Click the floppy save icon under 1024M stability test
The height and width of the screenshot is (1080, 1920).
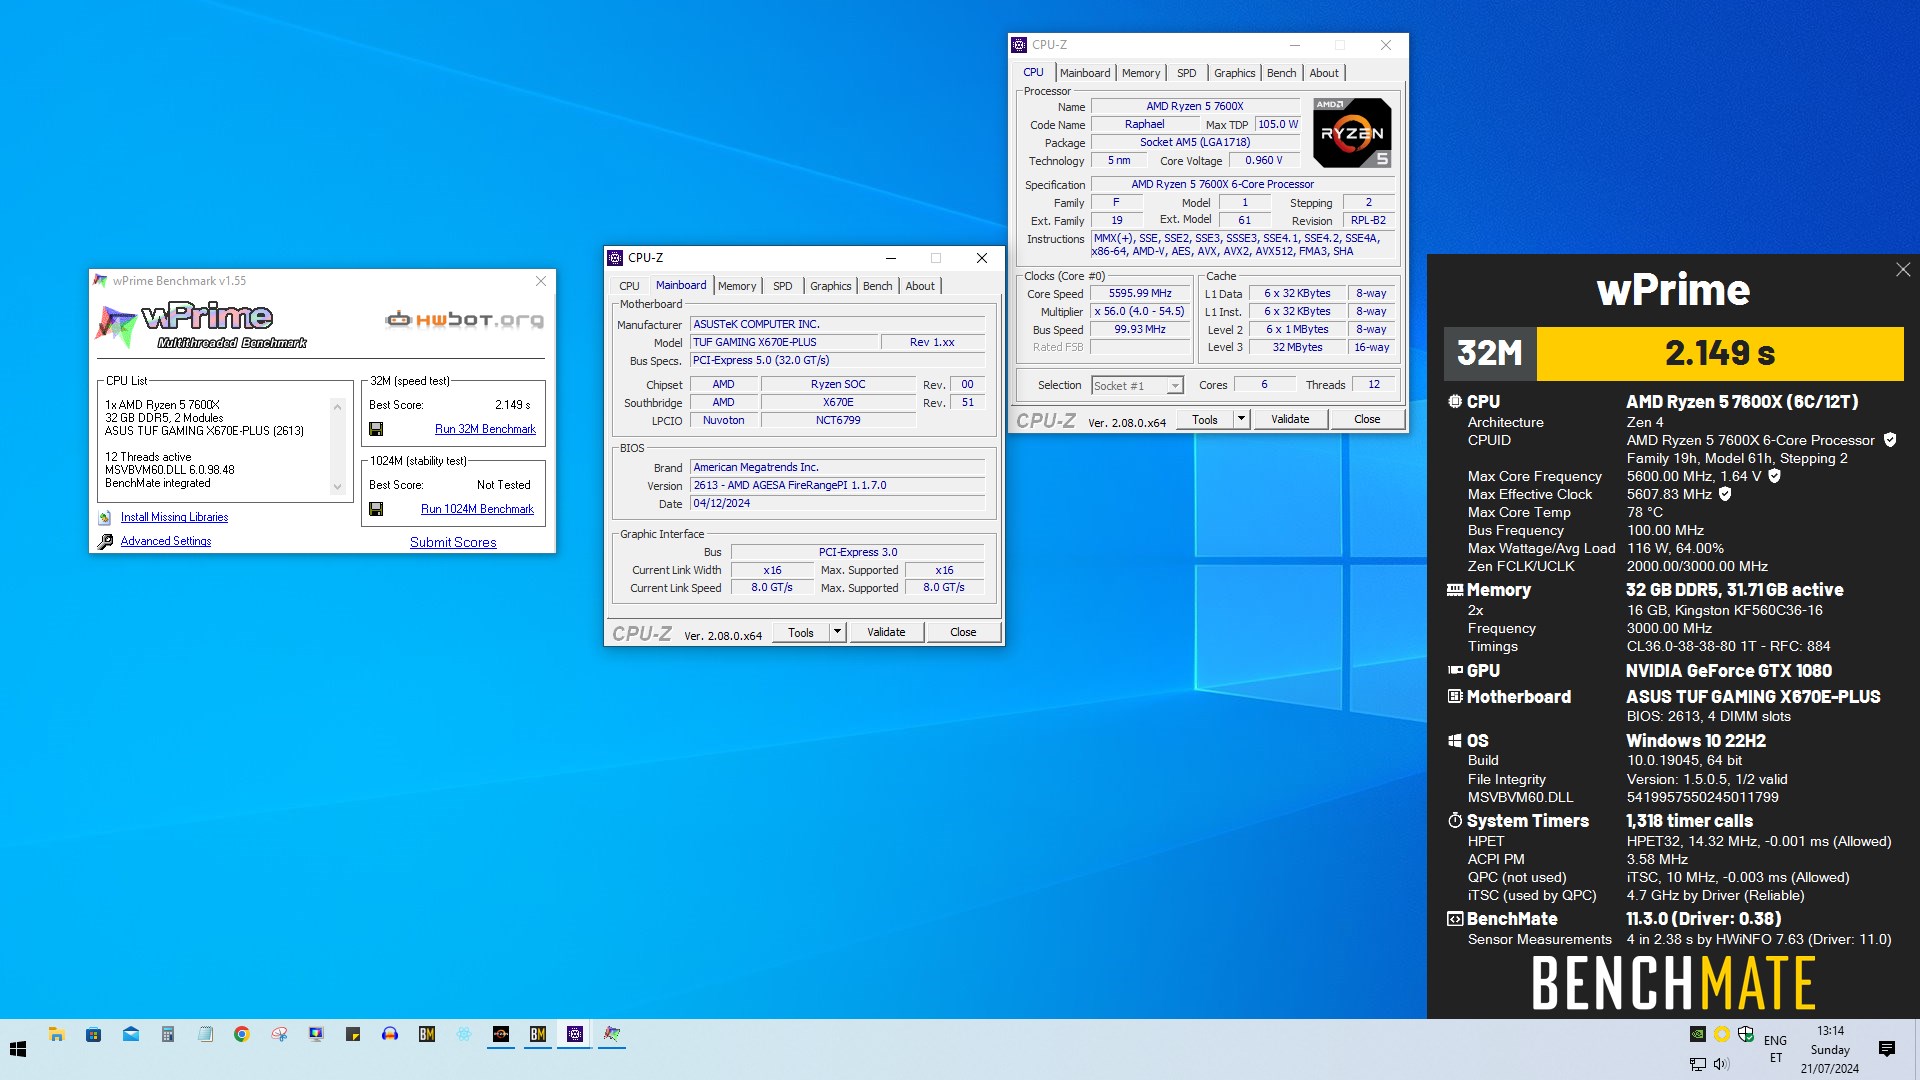coord(376,509)
